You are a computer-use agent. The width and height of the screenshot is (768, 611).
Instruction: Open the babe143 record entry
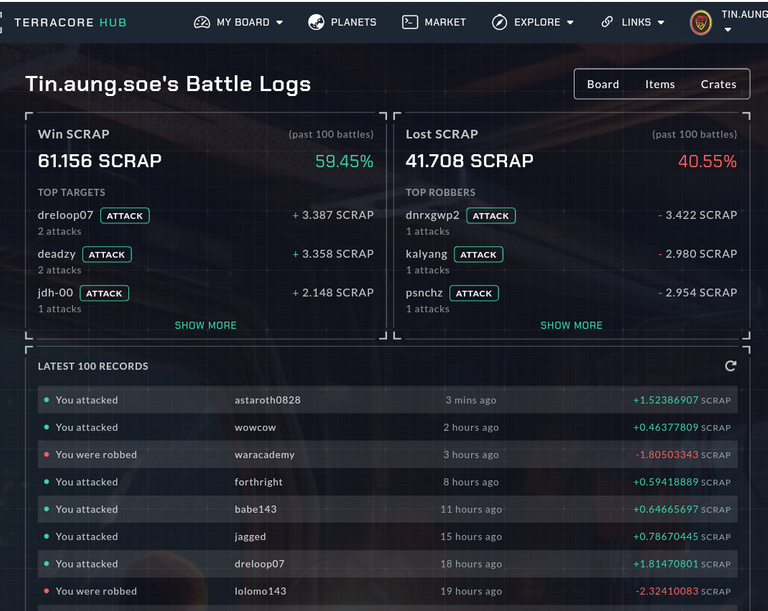pyautogui.click(x=387, y=510)
